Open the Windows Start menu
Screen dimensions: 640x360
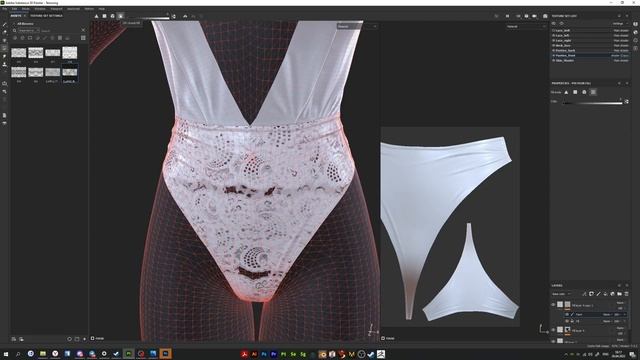point(6,354)
